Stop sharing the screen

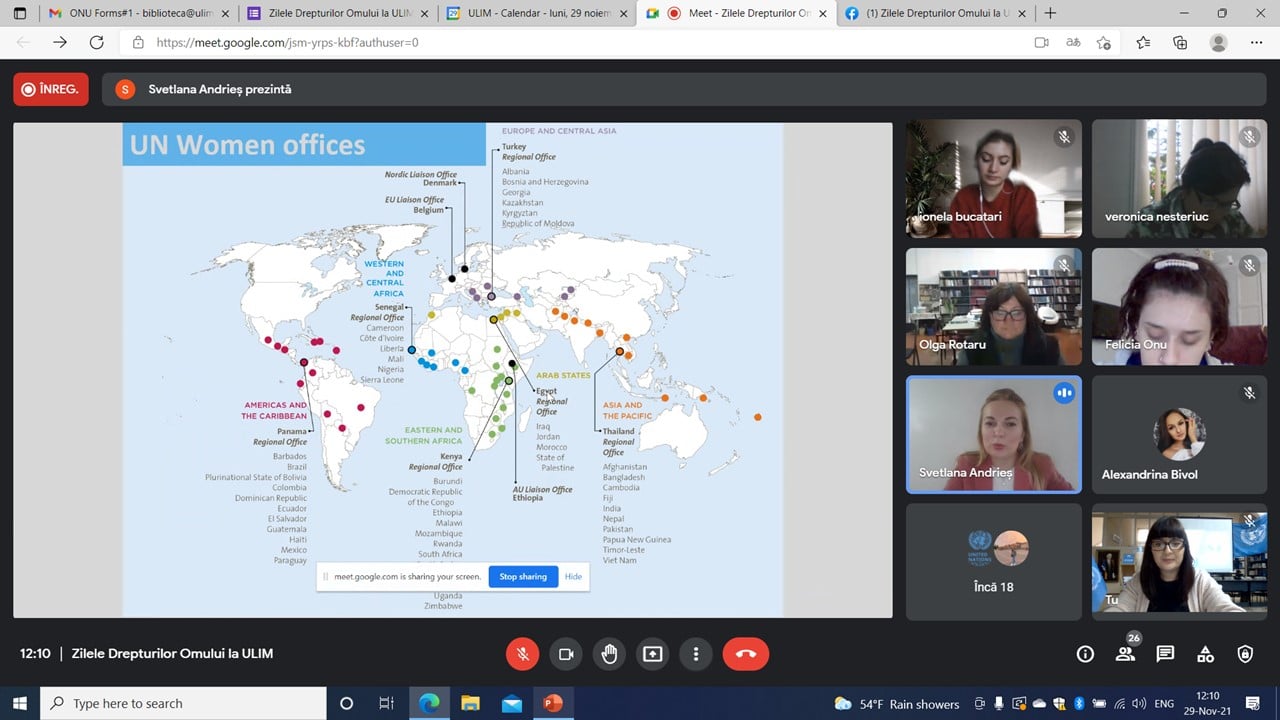(x=523, y=576)
